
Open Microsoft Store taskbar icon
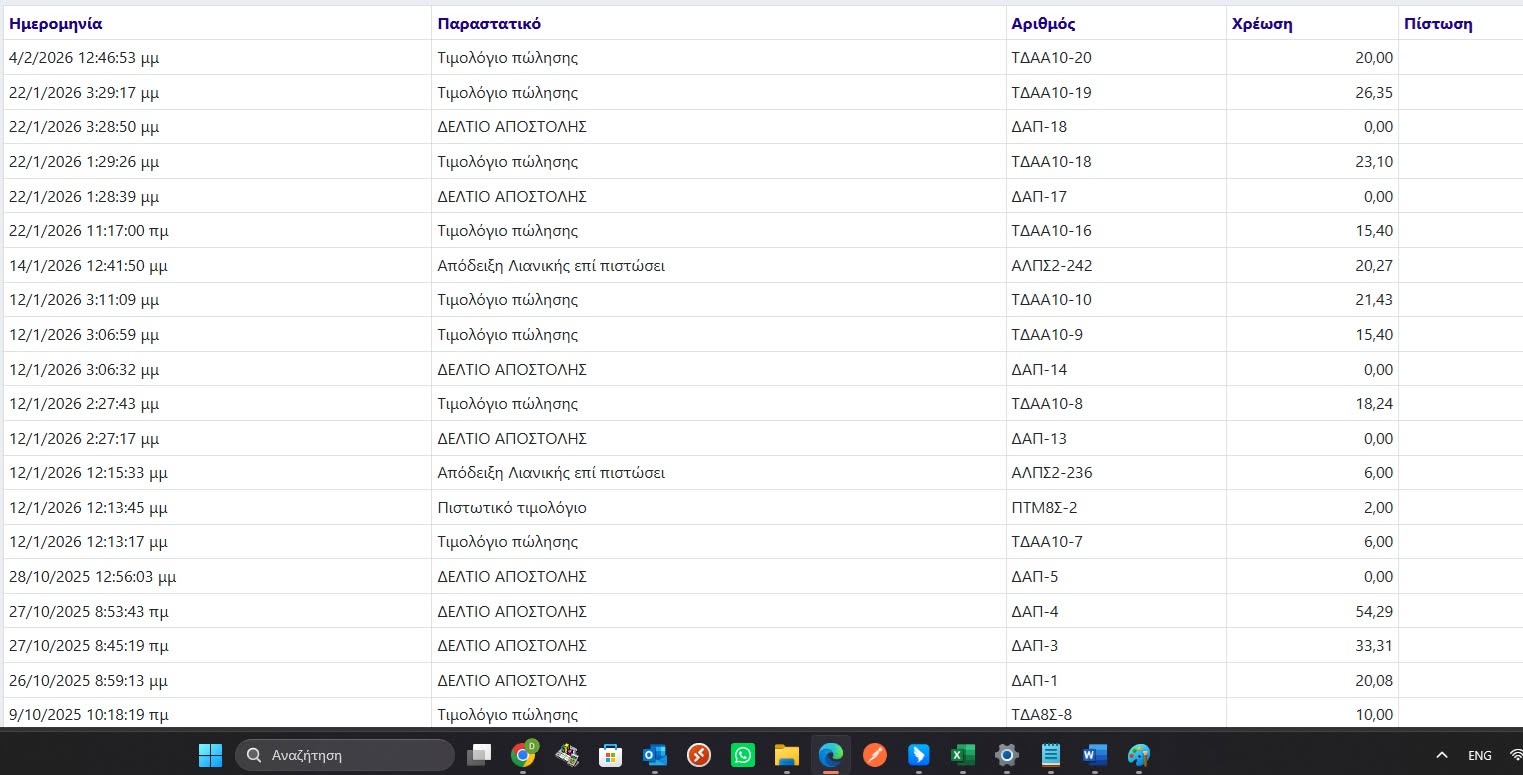point(611,755)
